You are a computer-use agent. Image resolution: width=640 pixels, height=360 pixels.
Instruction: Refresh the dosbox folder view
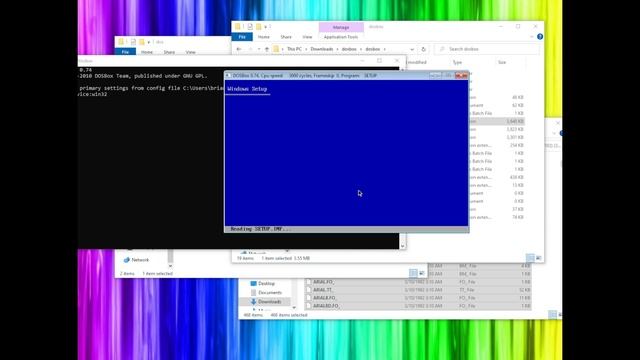423,49
